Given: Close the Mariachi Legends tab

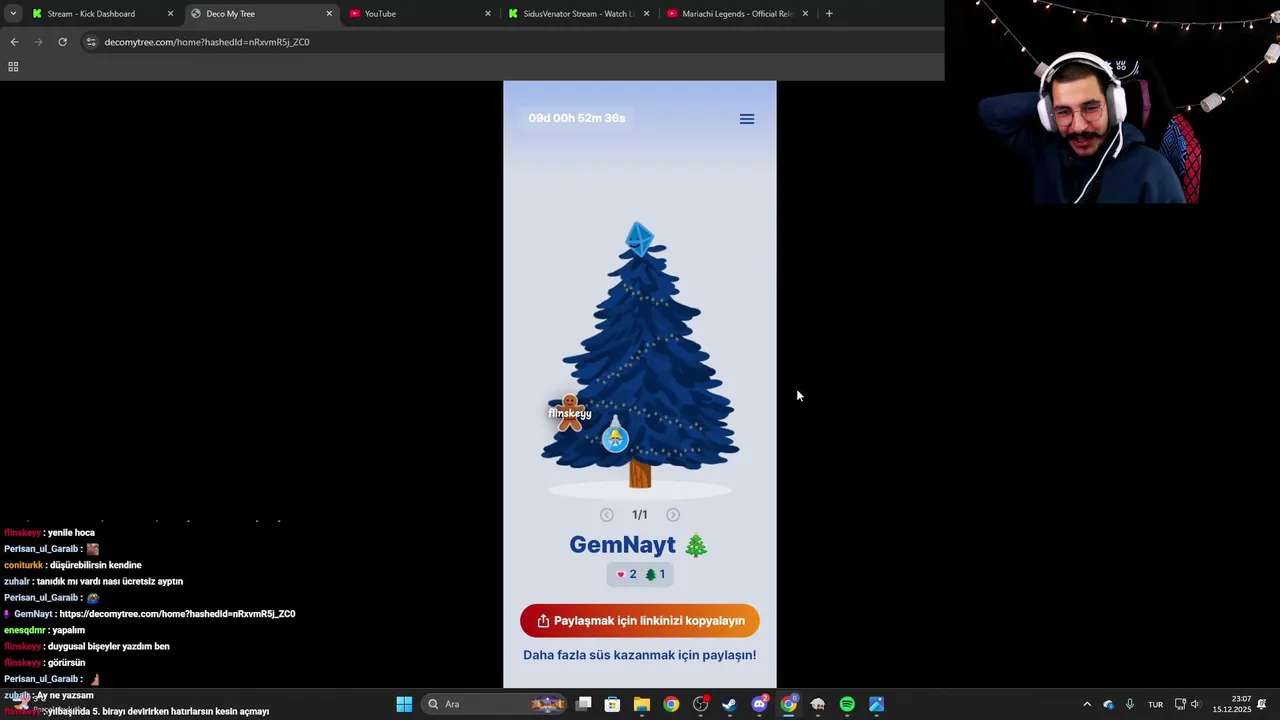Looking at the screenshot, I should pyautogui.click(x=805, y=14).
